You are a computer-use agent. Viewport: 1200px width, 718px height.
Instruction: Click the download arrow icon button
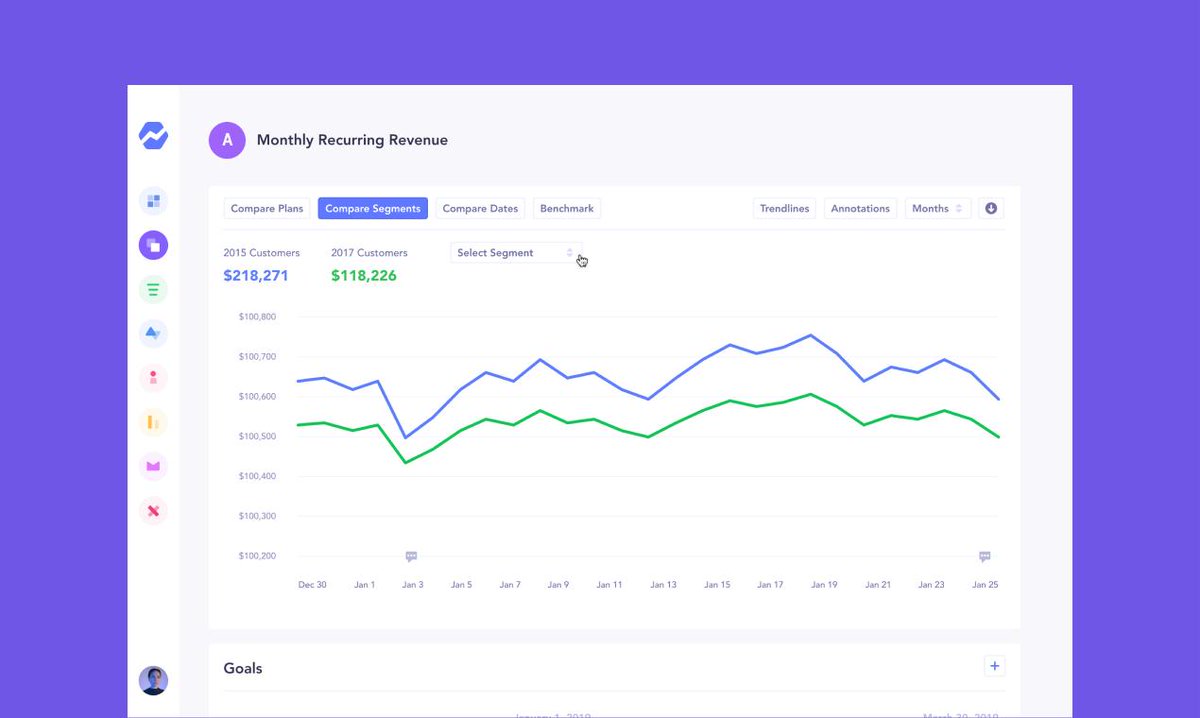tap(991, 208)
